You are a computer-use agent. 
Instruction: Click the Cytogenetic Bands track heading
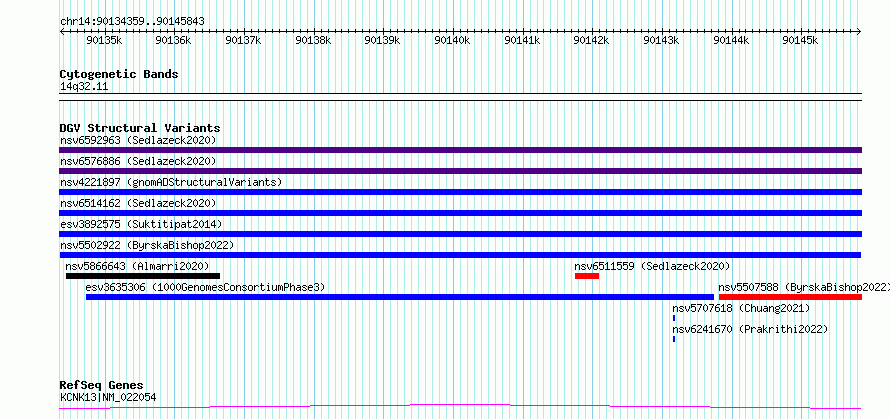tap(119, 74)
